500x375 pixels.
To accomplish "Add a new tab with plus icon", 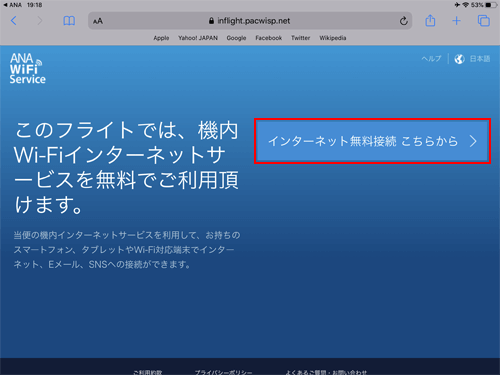I will coord(456,21).
